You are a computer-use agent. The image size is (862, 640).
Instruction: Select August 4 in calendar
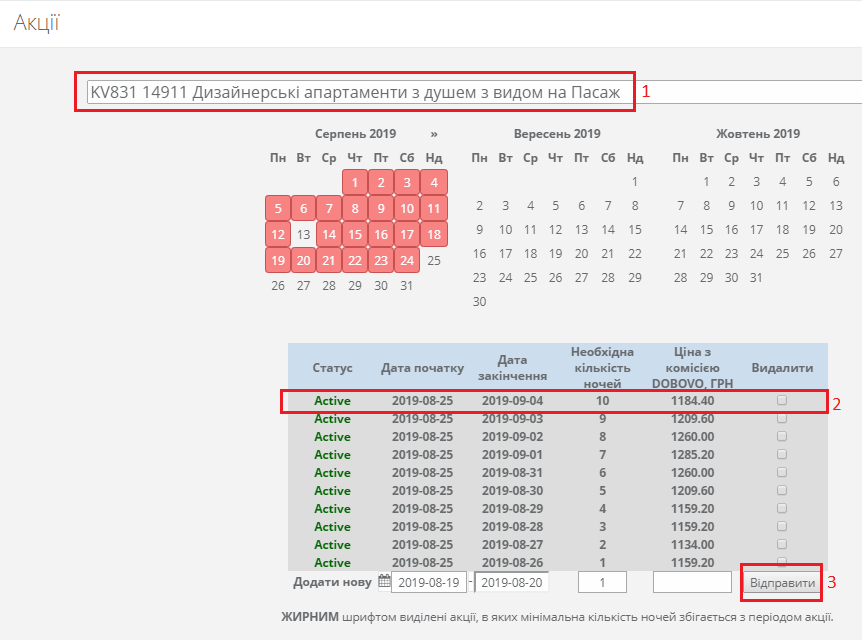coord(434,183)
